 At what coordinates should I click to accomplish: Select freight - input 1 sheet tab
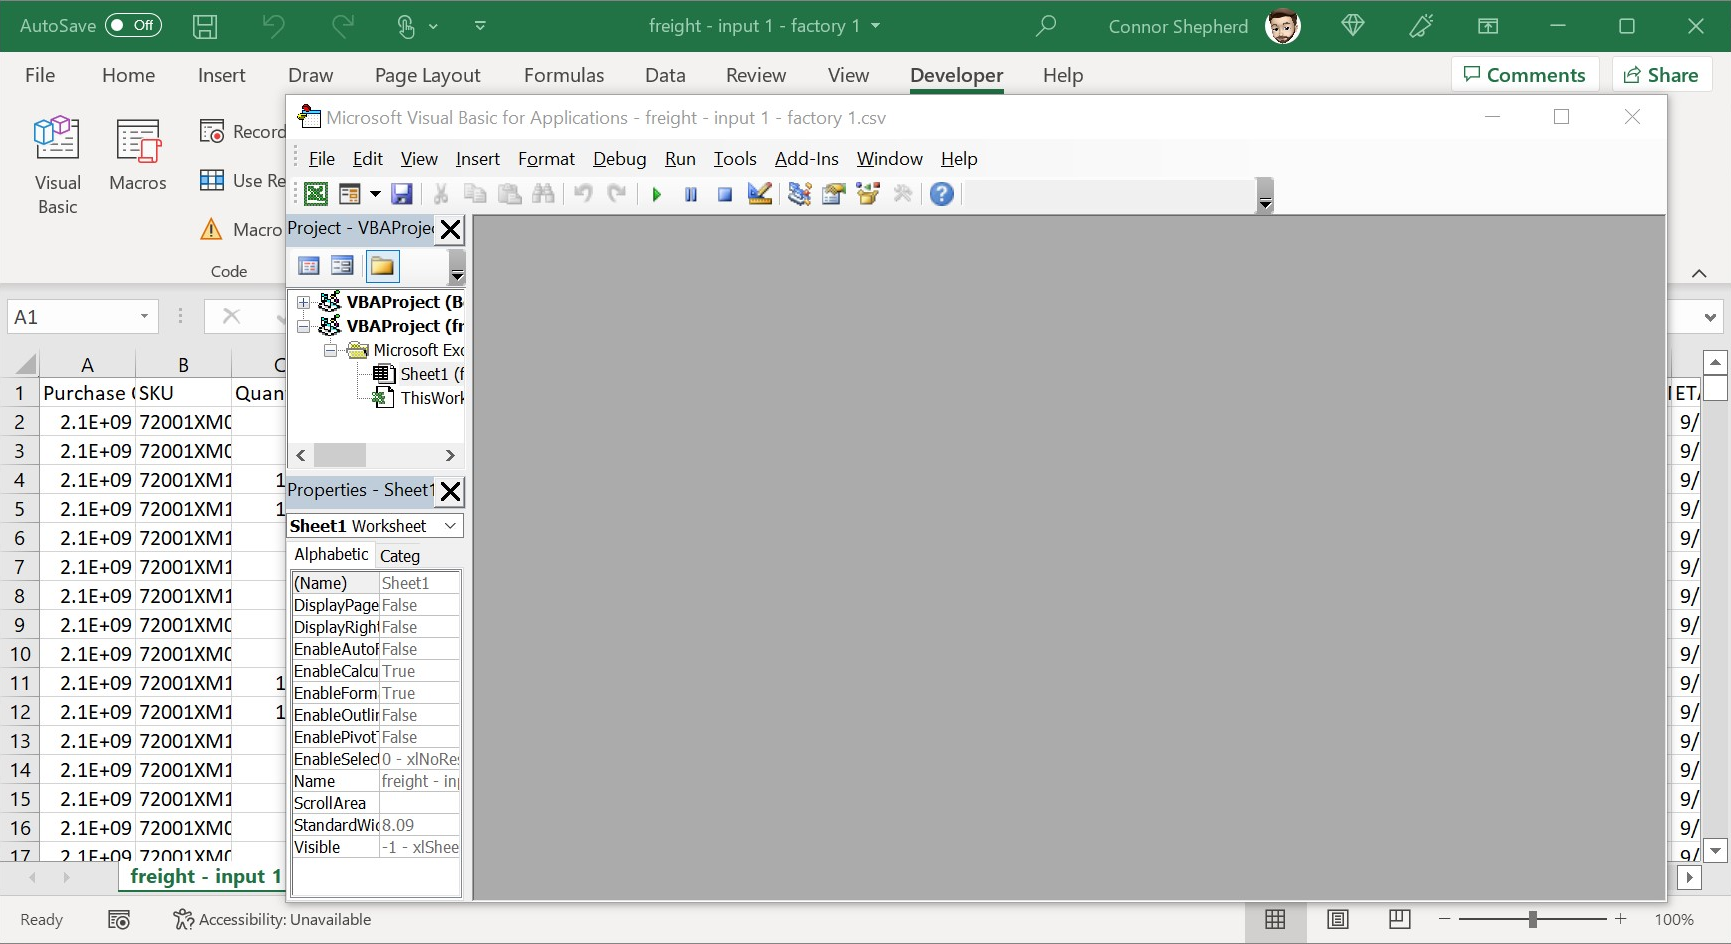[205, 877]
